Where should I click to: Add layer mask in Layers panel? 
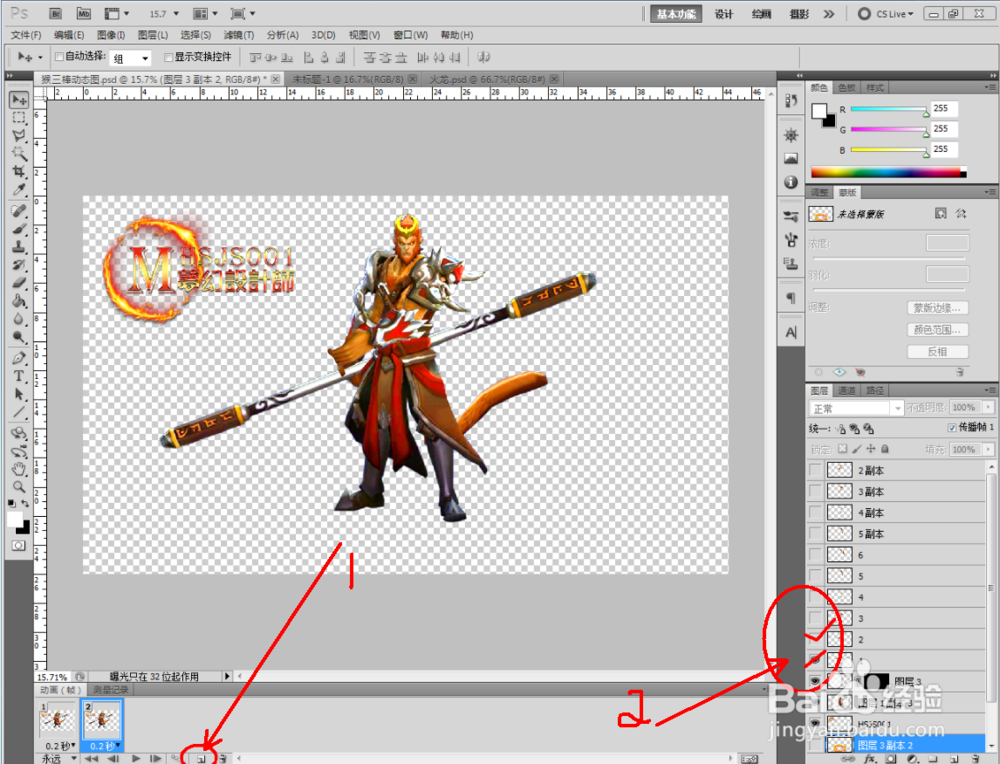pyautogui.click(x=891, y=759)
